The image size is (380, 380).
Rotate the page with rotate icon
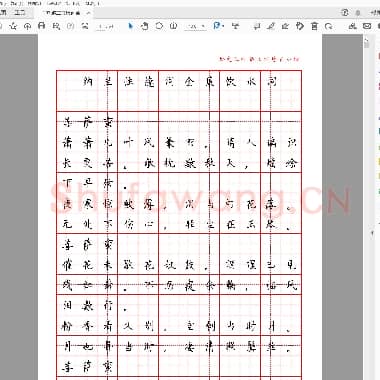[329, 26]
